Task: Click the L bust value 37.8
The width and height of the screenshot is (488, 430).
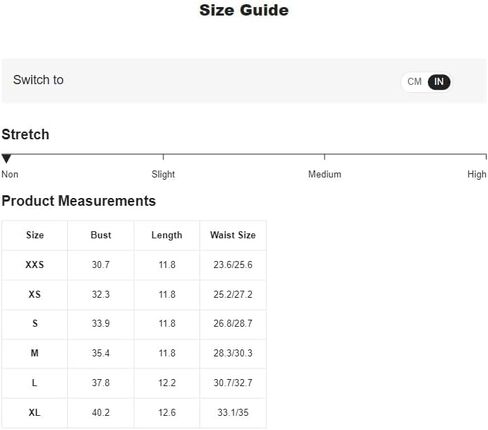Action: click(101, 383)
